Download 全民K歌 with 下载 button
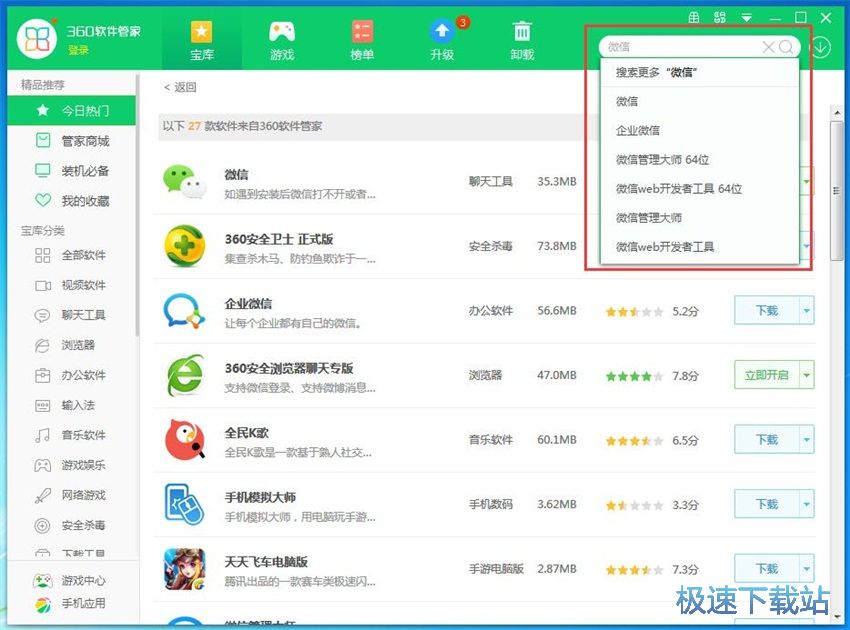The width and height of the screenshot is (850, 630). click(767, 440)
